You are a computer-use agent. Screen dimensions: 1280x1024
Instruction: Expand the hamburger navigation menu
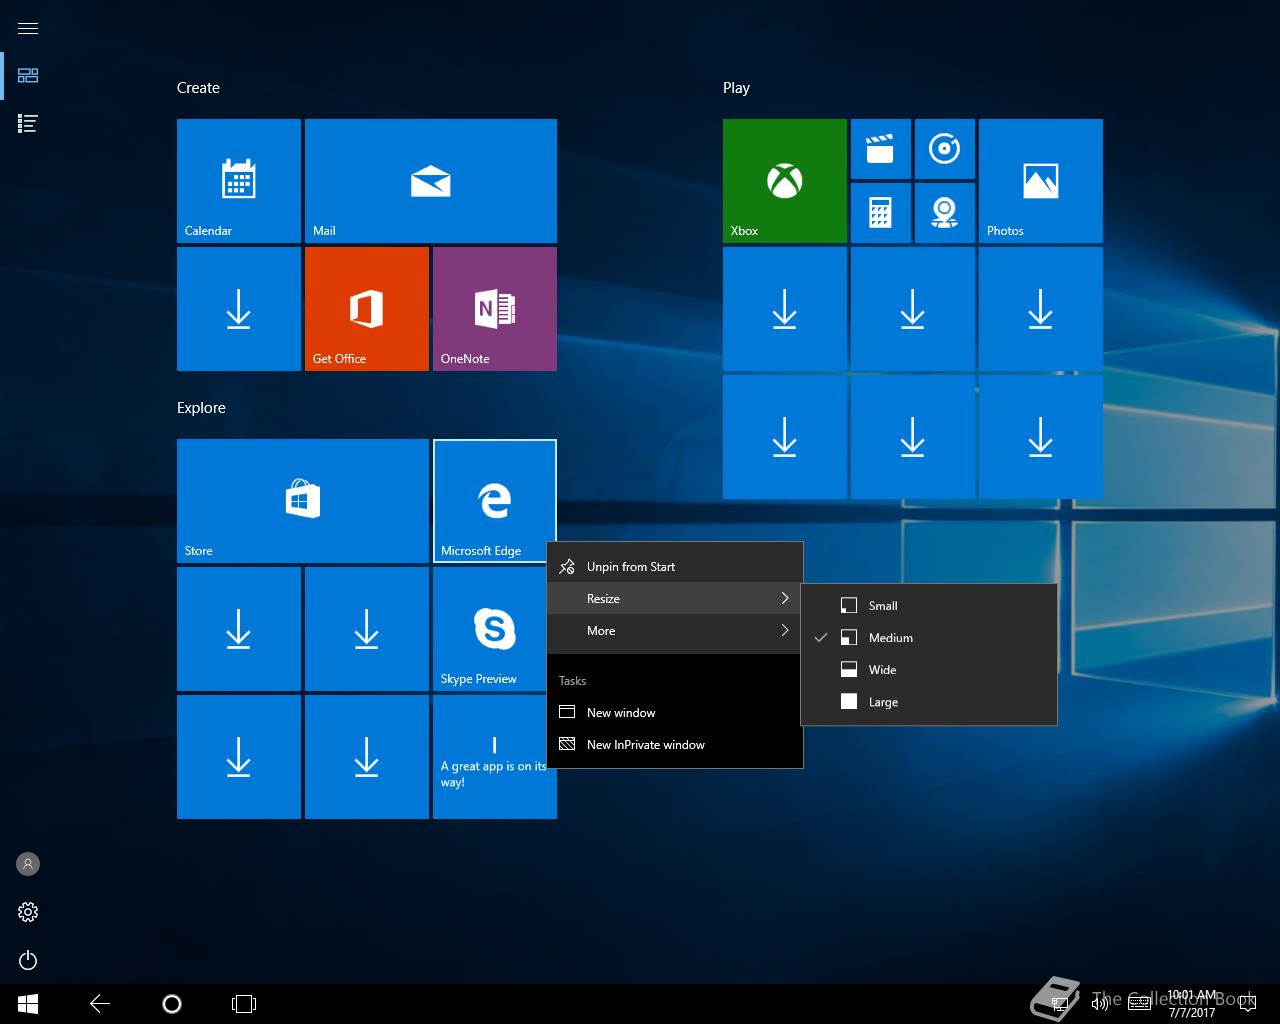[28, 28]
